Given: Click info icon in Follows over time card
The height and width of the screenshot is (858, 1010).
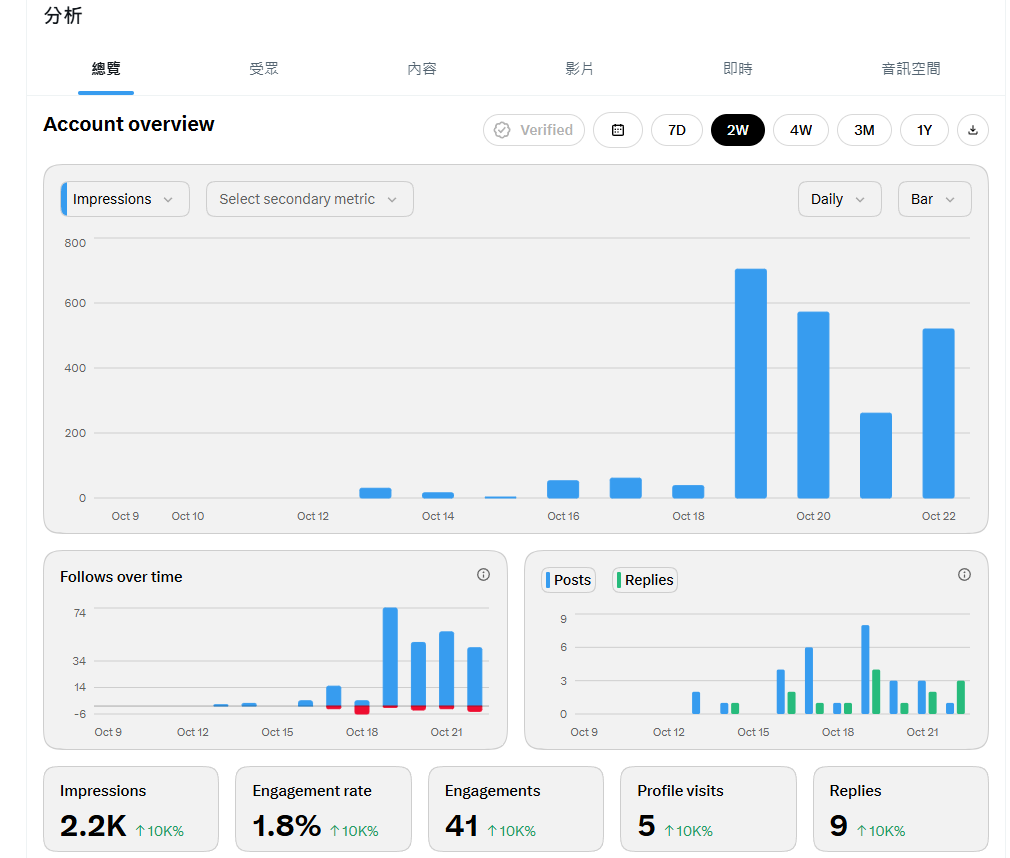Looking at the screenshot, I should [483, 575].
